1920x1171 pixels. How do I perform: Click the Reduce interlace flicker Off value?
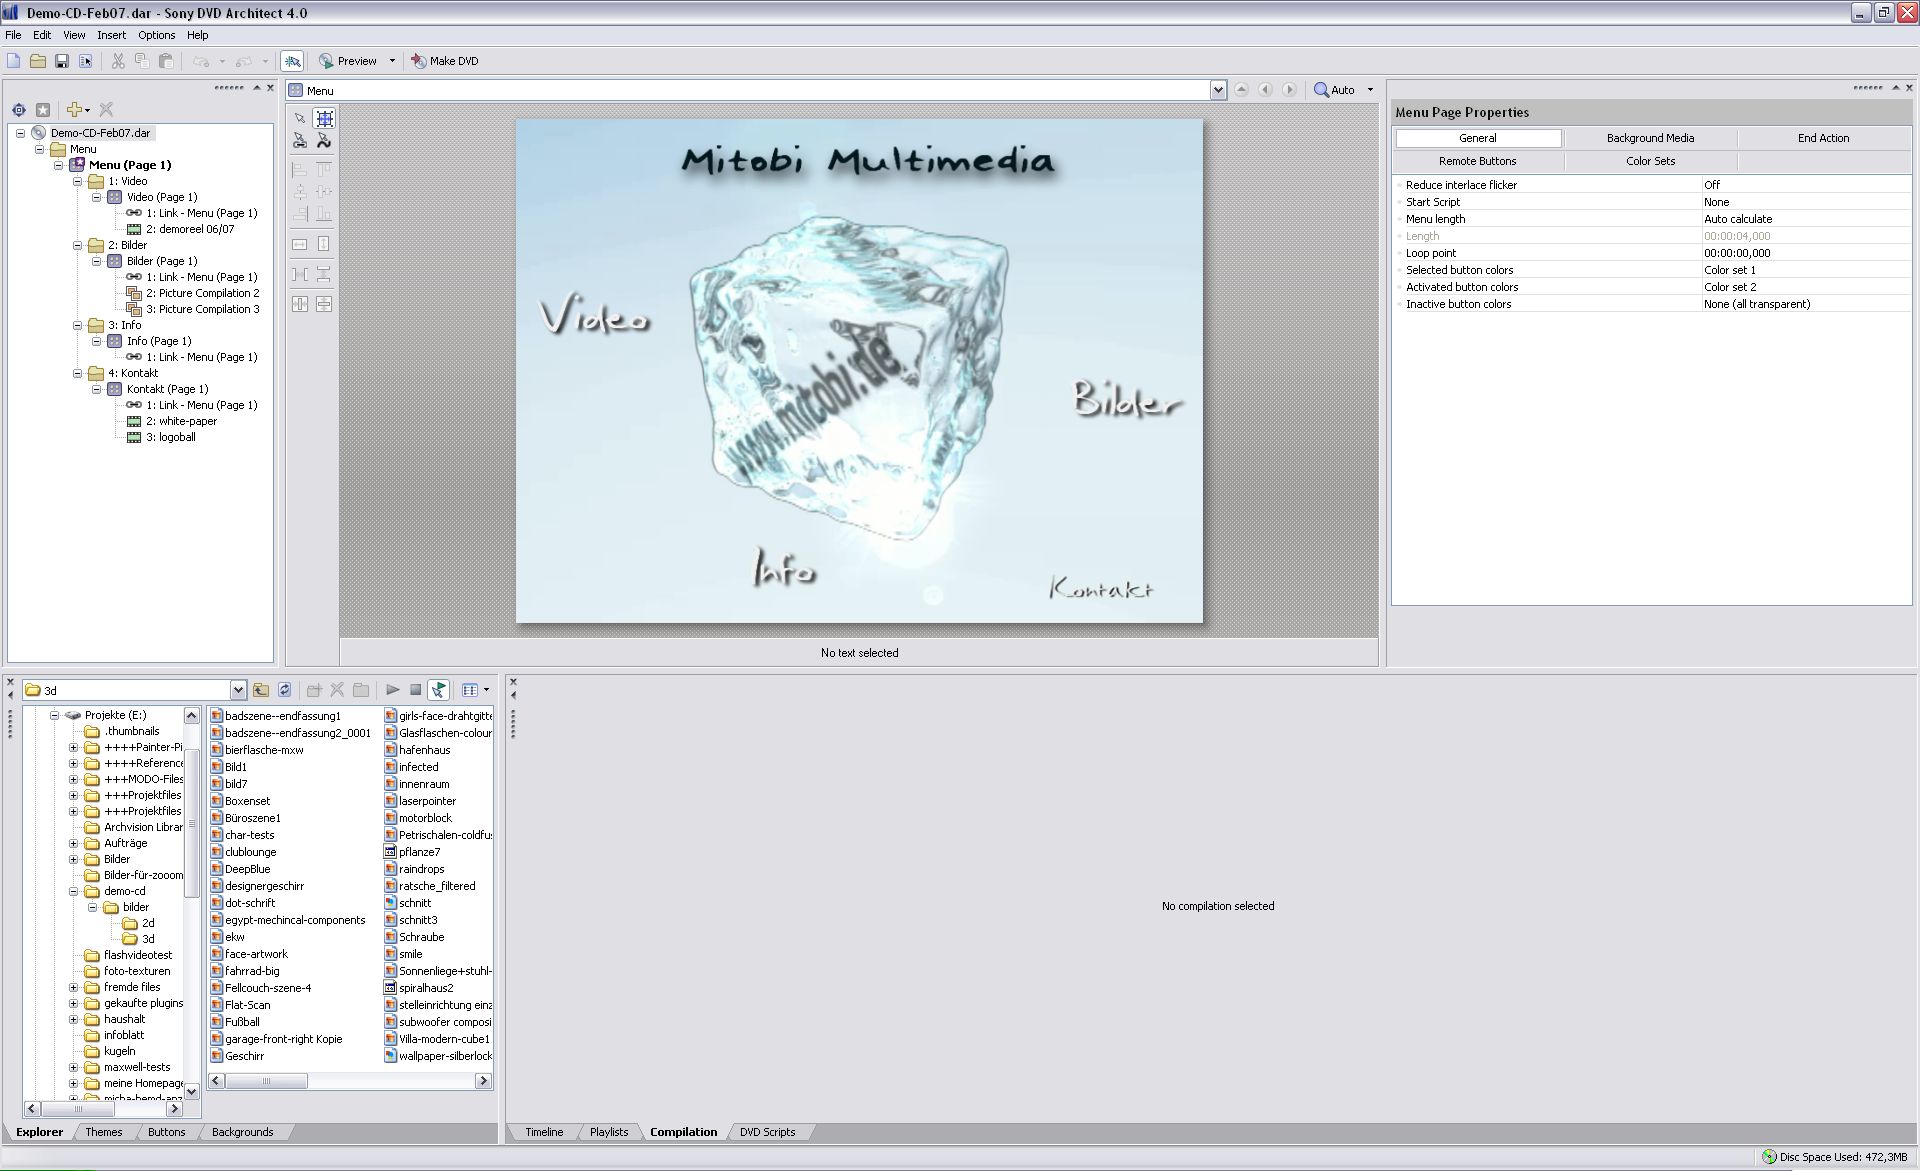(x=1806, y=185)
